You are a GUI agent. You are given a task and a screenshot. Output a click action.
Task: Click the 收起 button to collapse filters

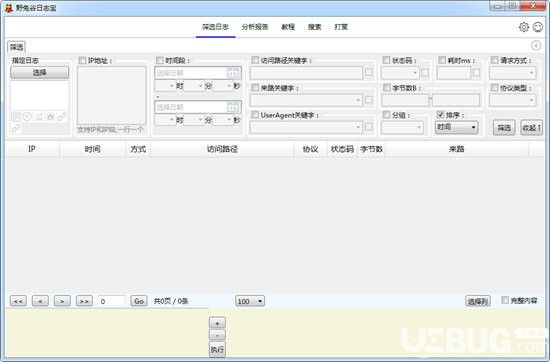click(531, 128)
